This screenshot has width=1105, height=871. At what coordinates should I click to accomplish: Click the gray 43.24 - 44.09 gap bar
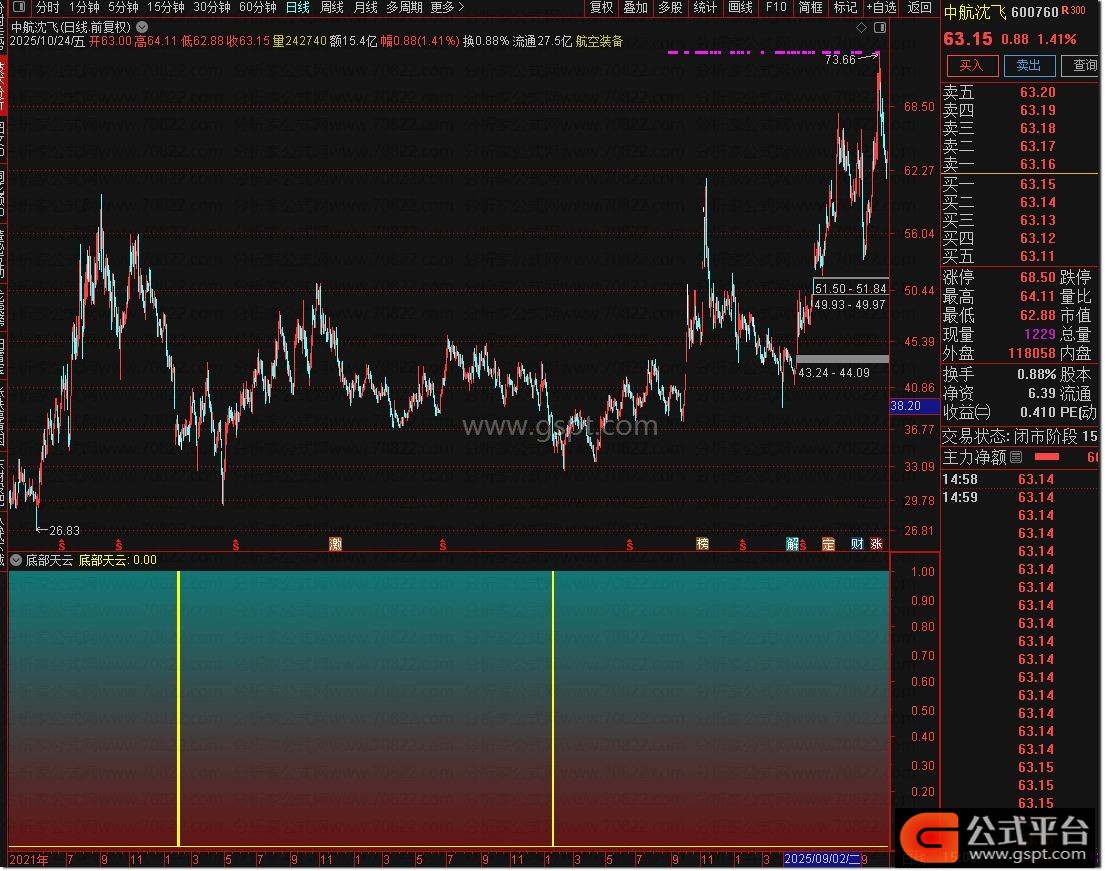point(842,359)
